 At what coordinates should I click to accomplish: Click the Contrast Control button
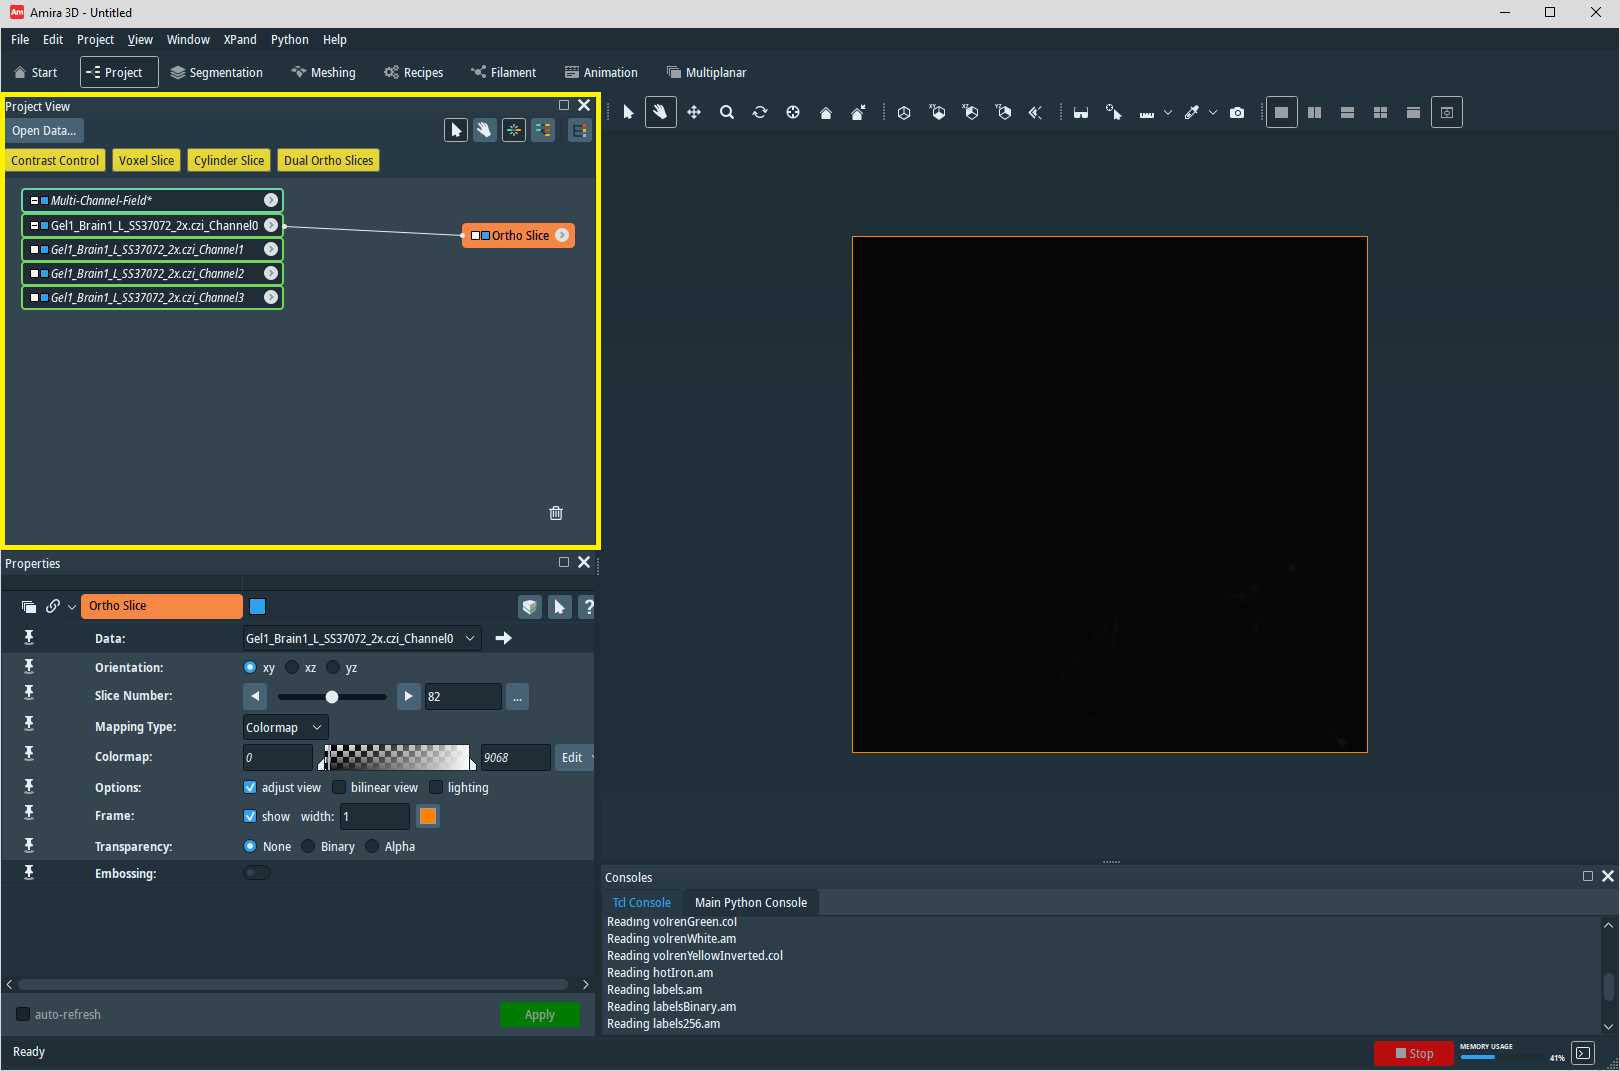[55, 160]
